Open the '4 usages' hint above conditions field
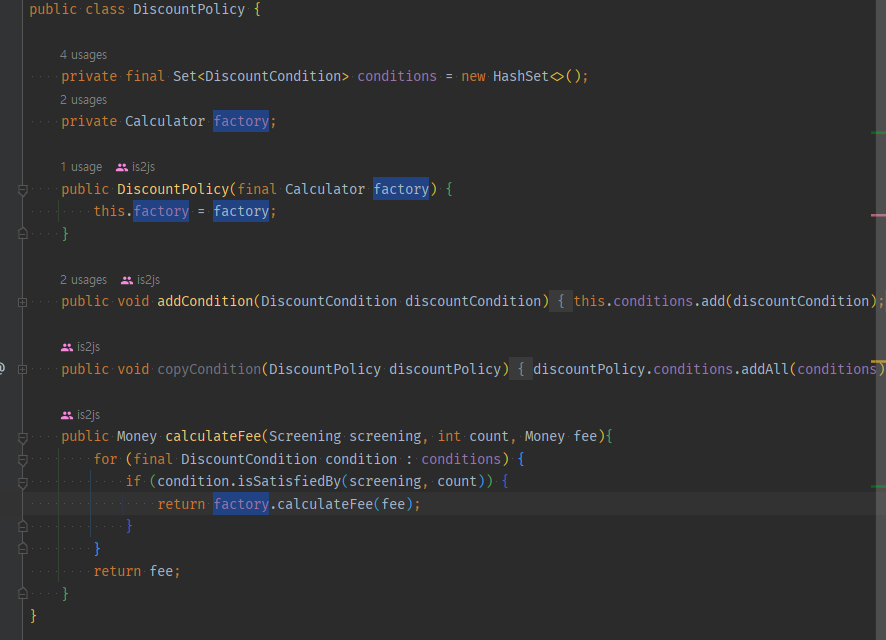Viewport: 886px width, 640px height. (x=84, y=55)
